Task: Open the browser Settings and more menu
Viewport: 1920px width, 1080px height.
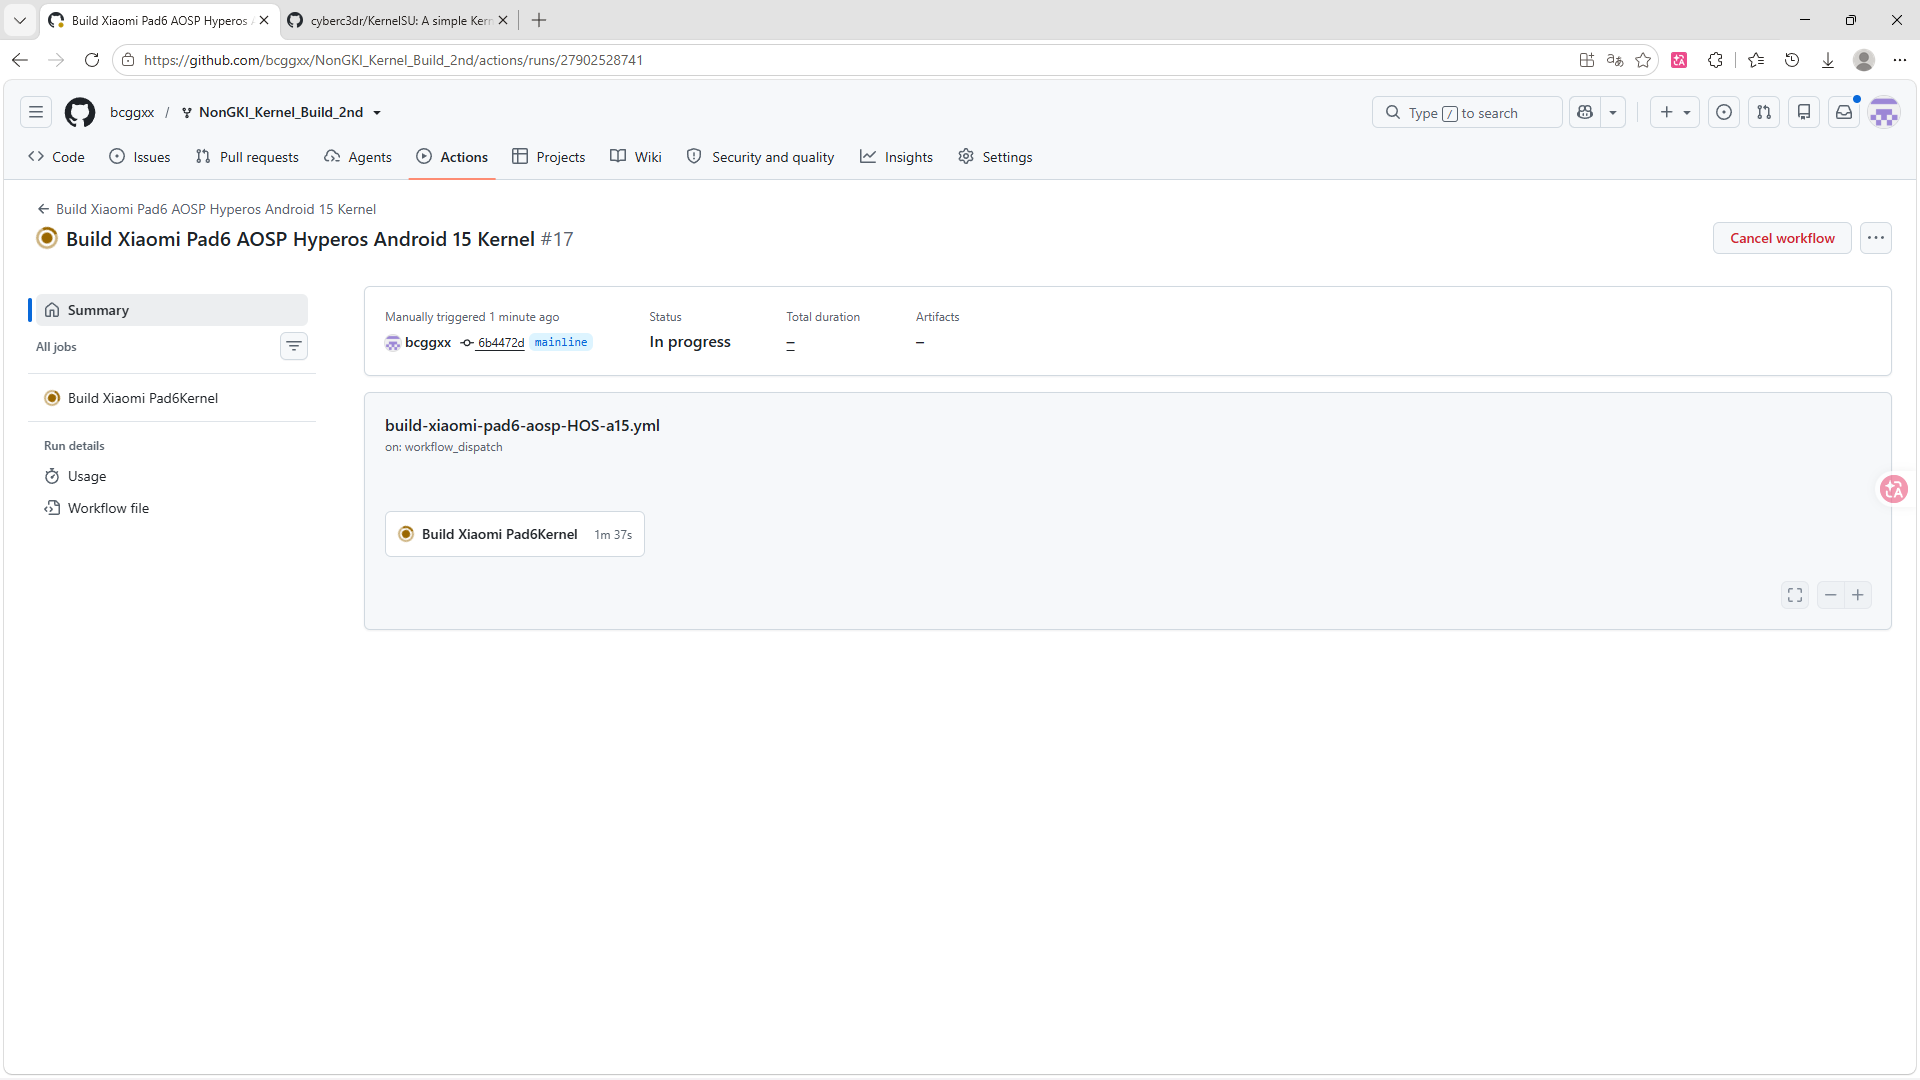Action: pos(1900,60)
